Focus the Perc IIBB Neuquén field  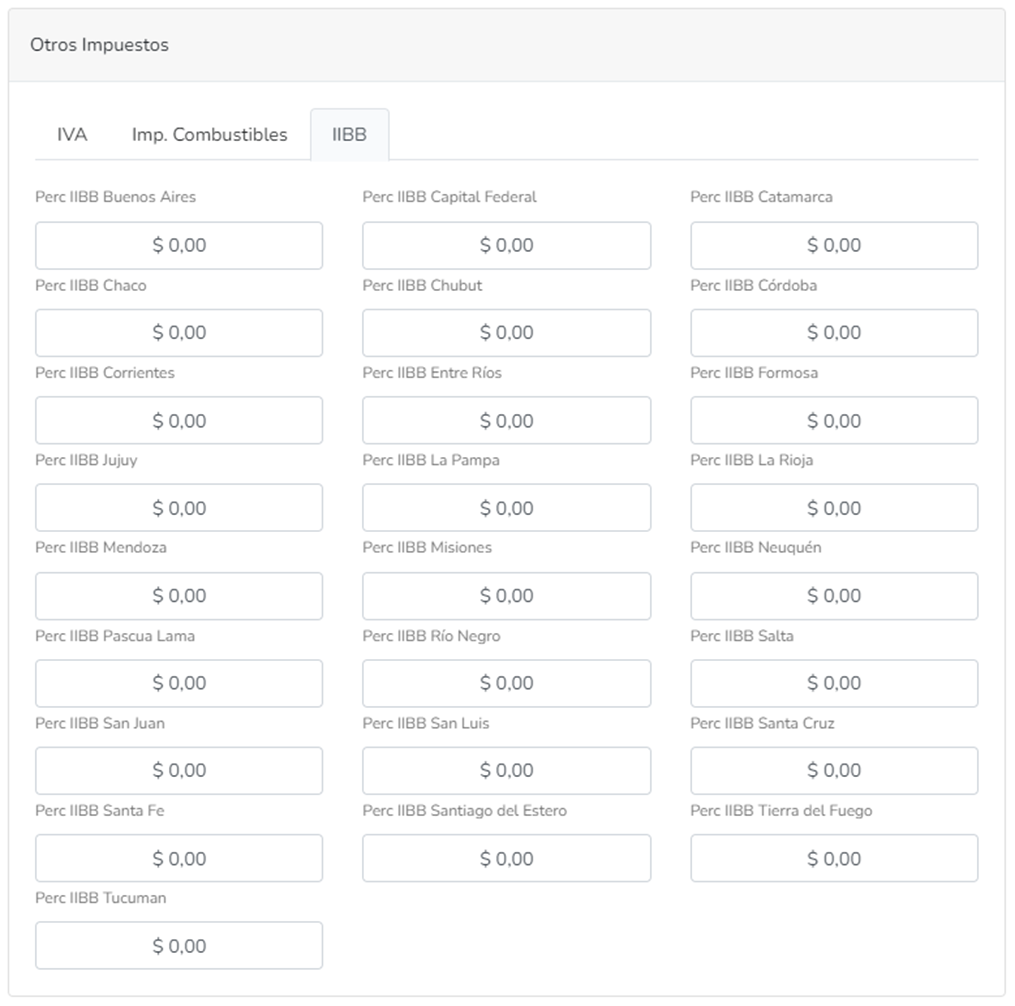[834, 596]
